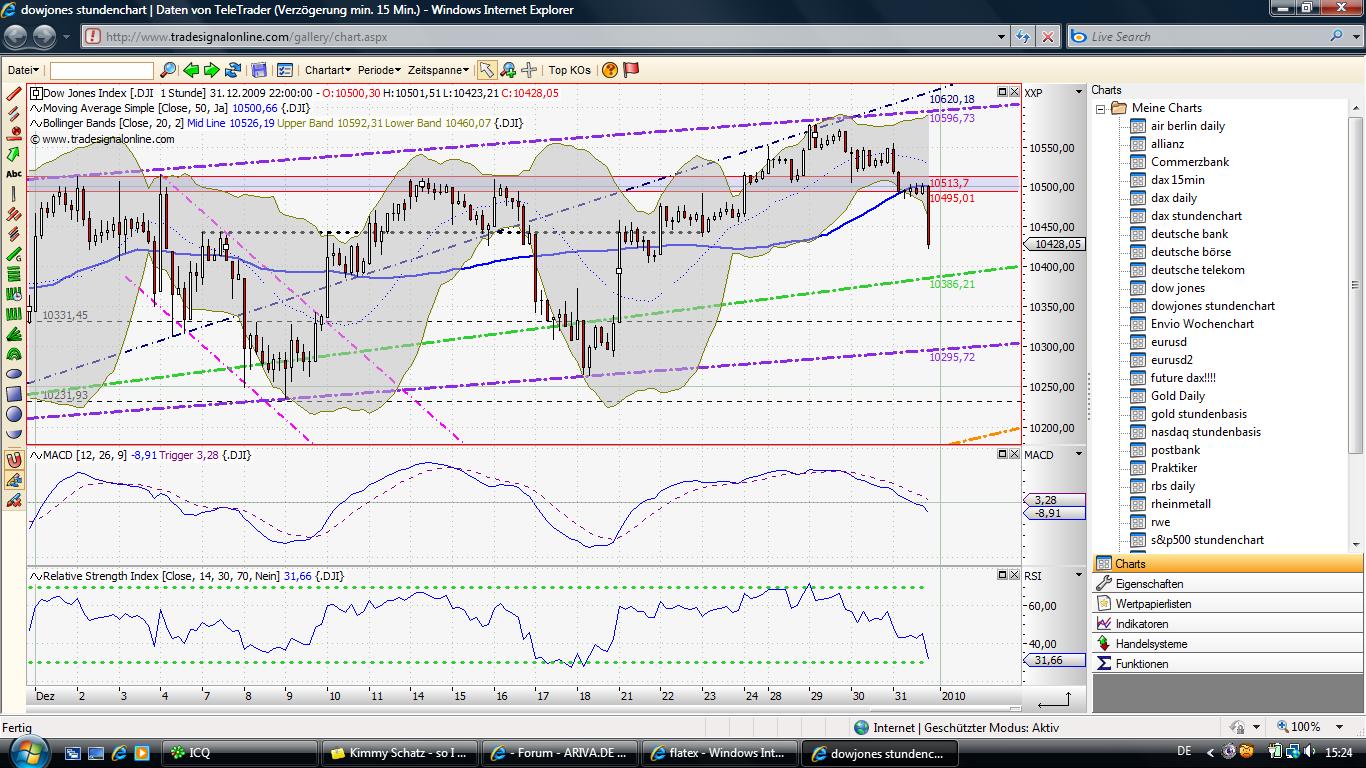Select the Abc text annotation tool
This screenshot has width=1366, height=768.
tap(14, 174)
